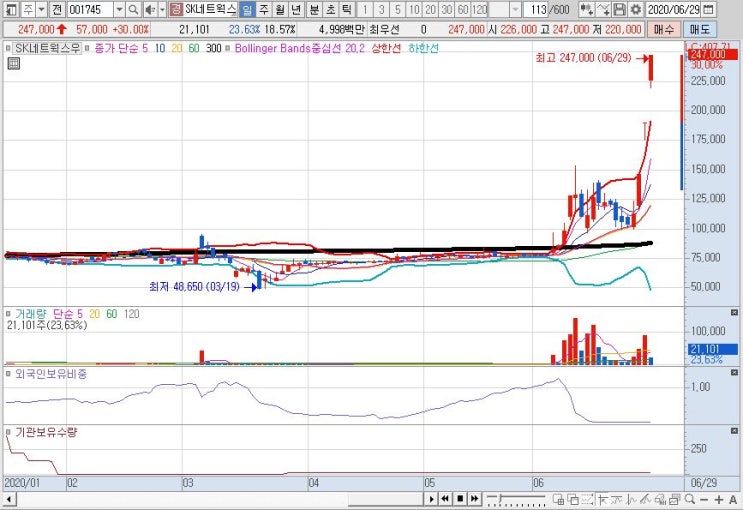The width and height of the screenshot is (743, 510).
Task: Select the 주 (weekly) period
Action: (x=263, y=9)
